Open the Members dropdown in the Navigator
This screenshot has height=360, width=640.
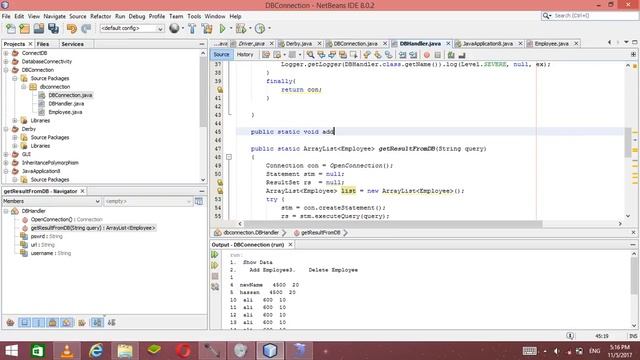point(51,201)
